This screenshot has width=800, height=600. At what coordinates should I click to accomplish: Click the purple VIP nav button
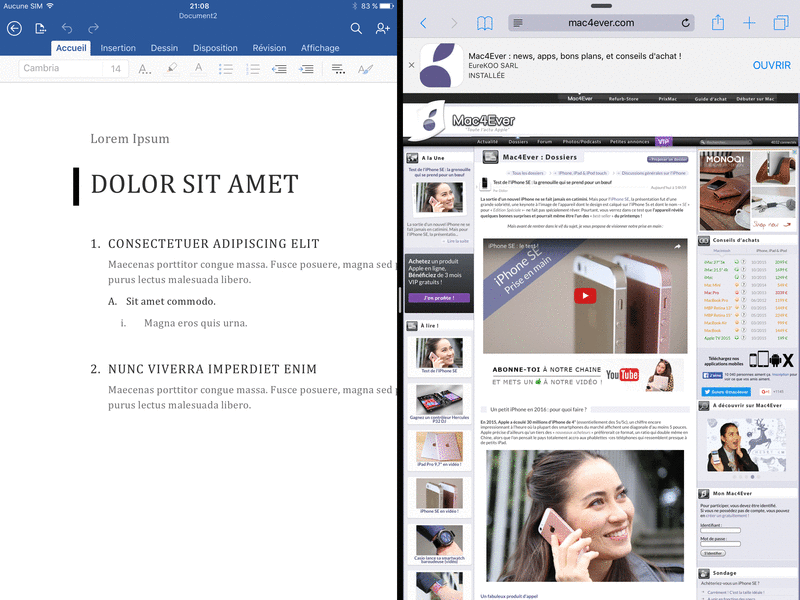663,142
